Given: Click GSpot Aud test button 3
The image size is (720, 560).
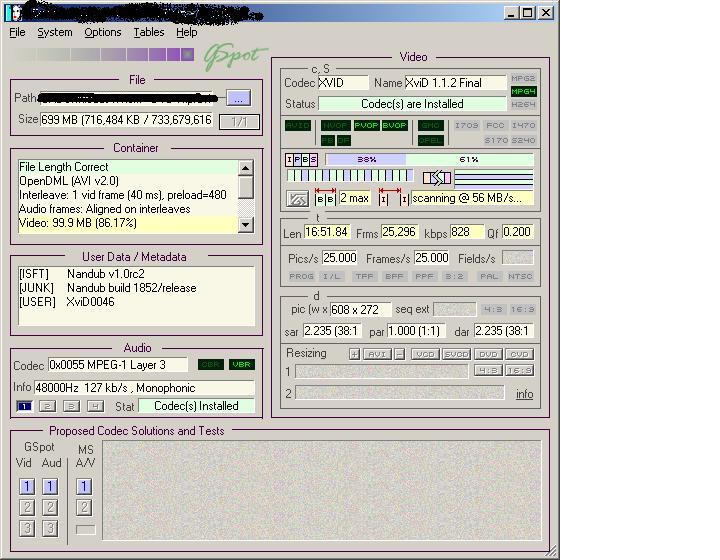Looking at the screenshot, I should [50, 528].
